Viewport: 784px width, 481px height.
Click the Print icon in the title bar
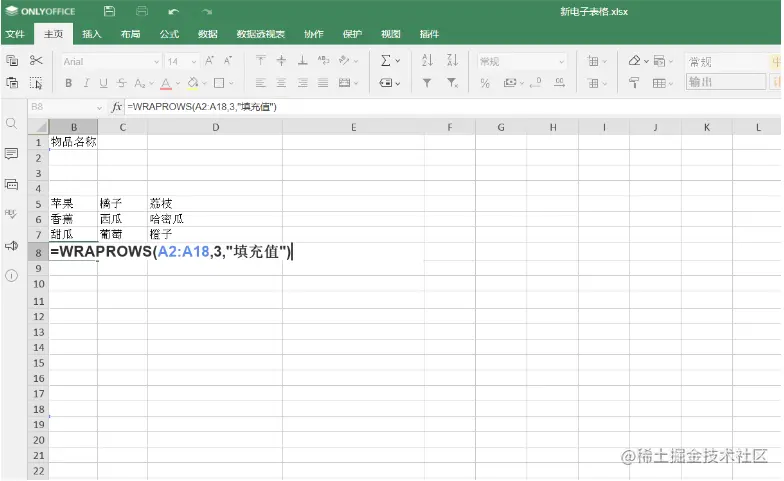[142, 11]
